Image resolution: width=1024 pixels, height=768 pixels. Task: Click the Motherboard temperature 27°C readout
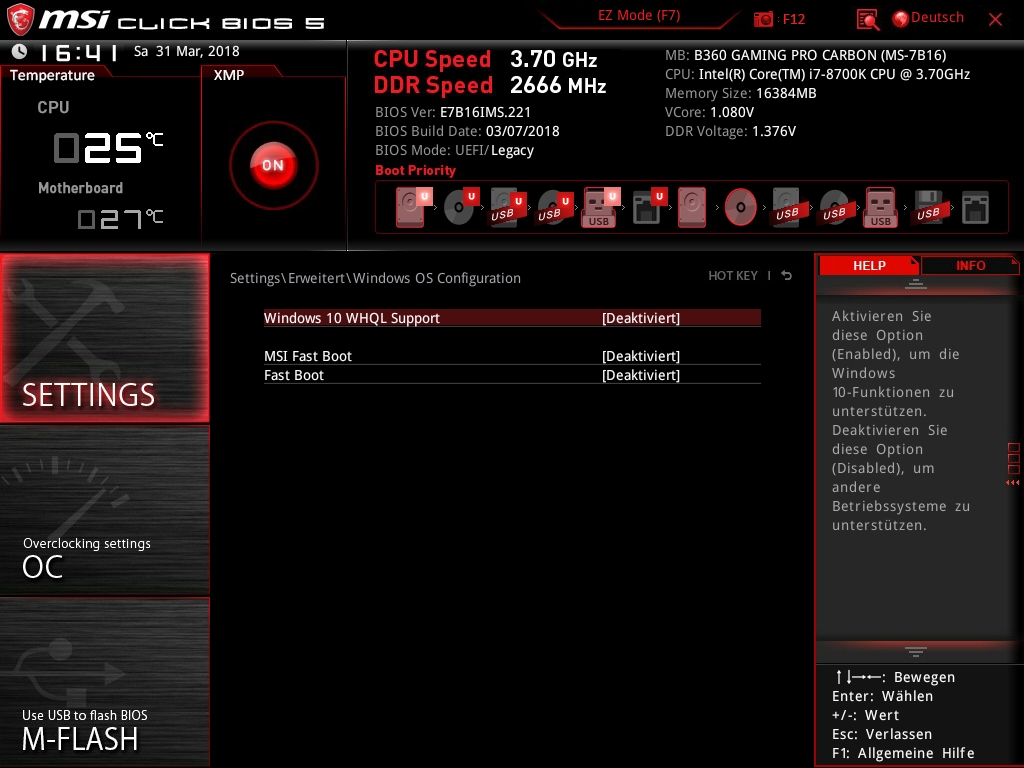120,219
